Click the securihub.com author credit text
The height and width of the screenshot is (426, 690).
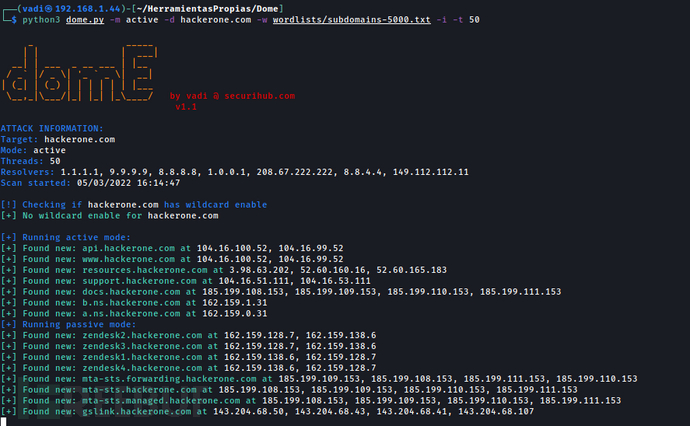tap(260, 96)
